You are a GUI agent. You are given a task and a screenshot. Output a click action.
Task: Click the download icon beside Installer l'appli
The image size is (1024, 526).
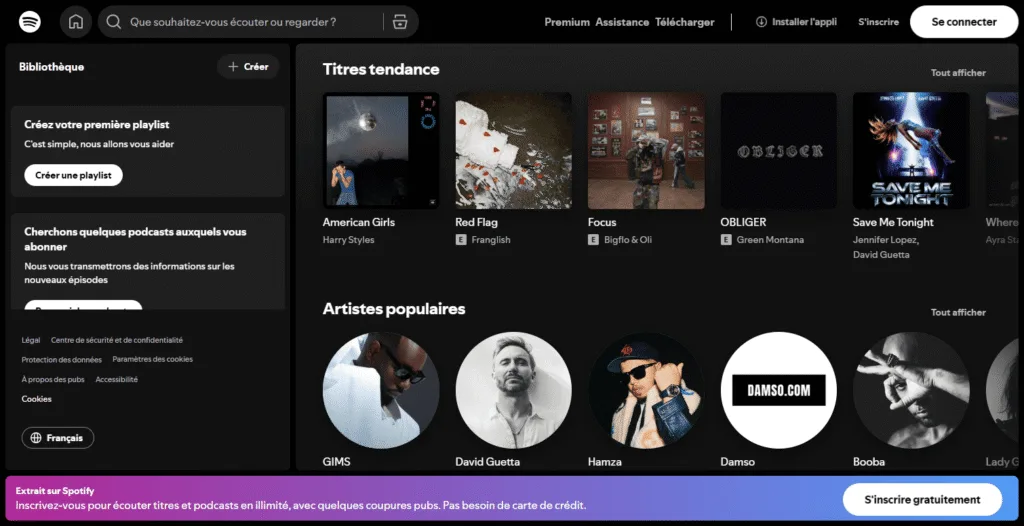761,22
